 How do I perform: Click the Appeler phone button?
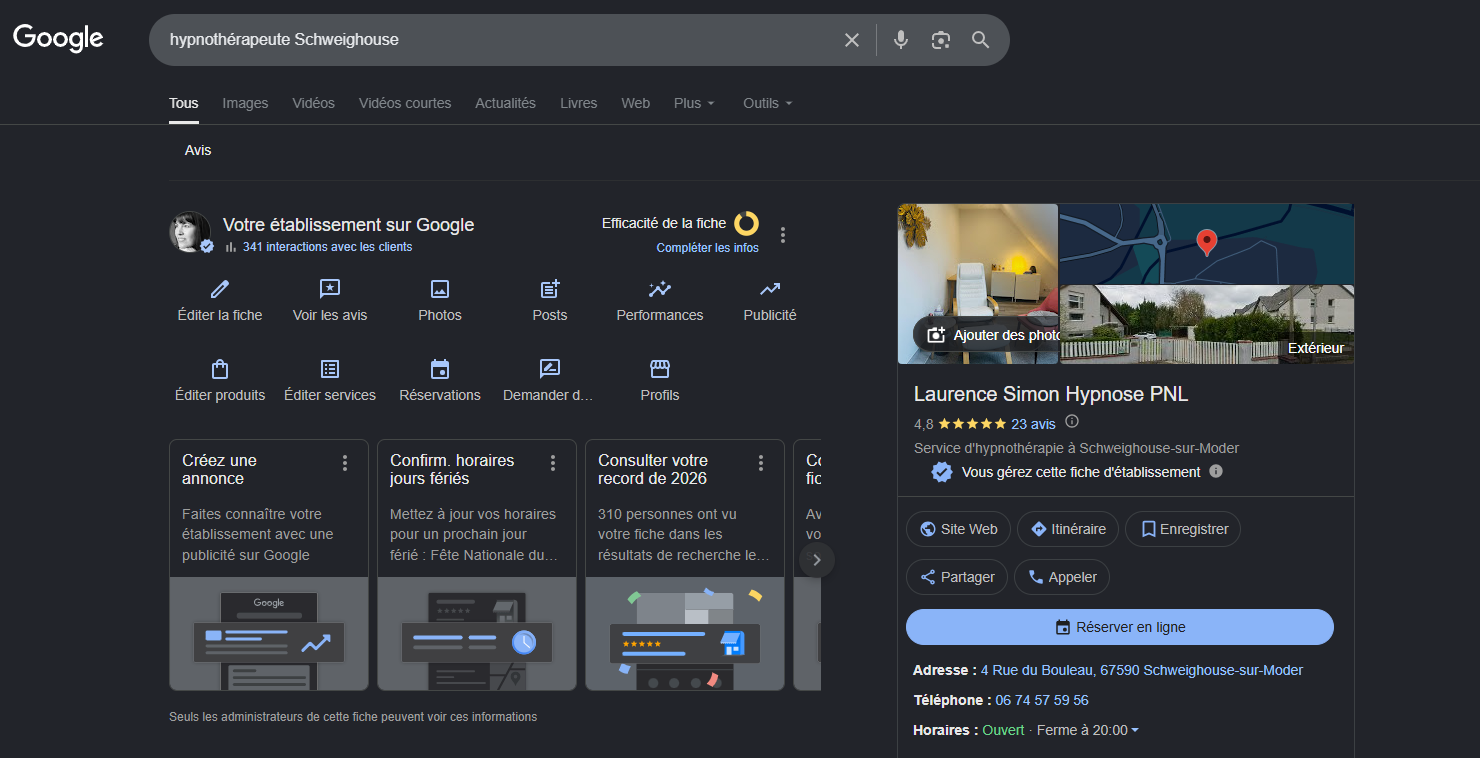[x=1062, y=577]
